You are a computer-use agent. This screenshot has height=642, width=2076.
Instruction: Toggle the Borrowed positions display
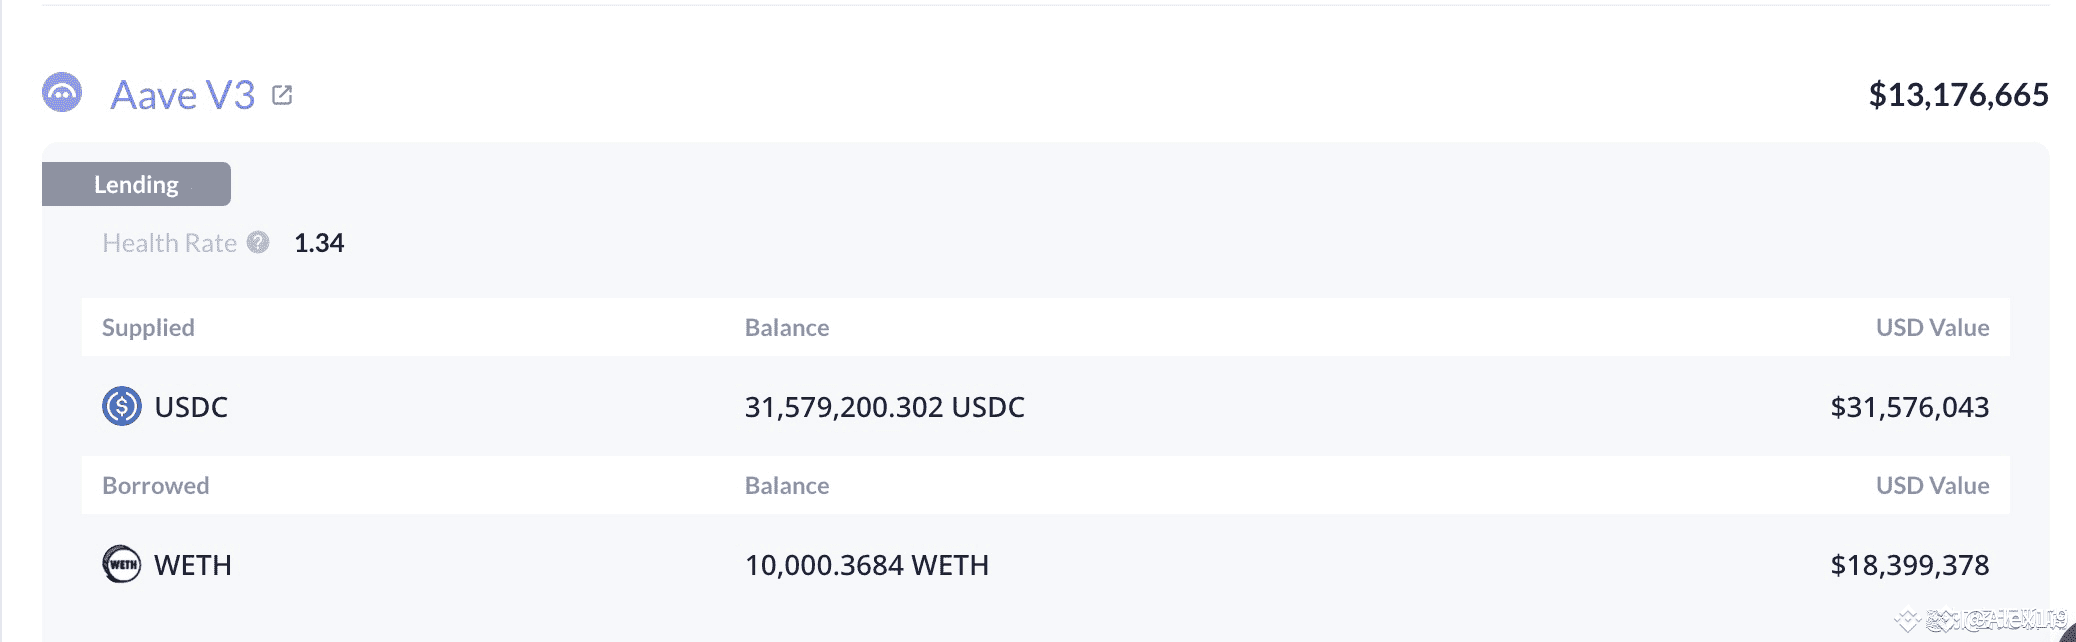(x=156, y=485)
